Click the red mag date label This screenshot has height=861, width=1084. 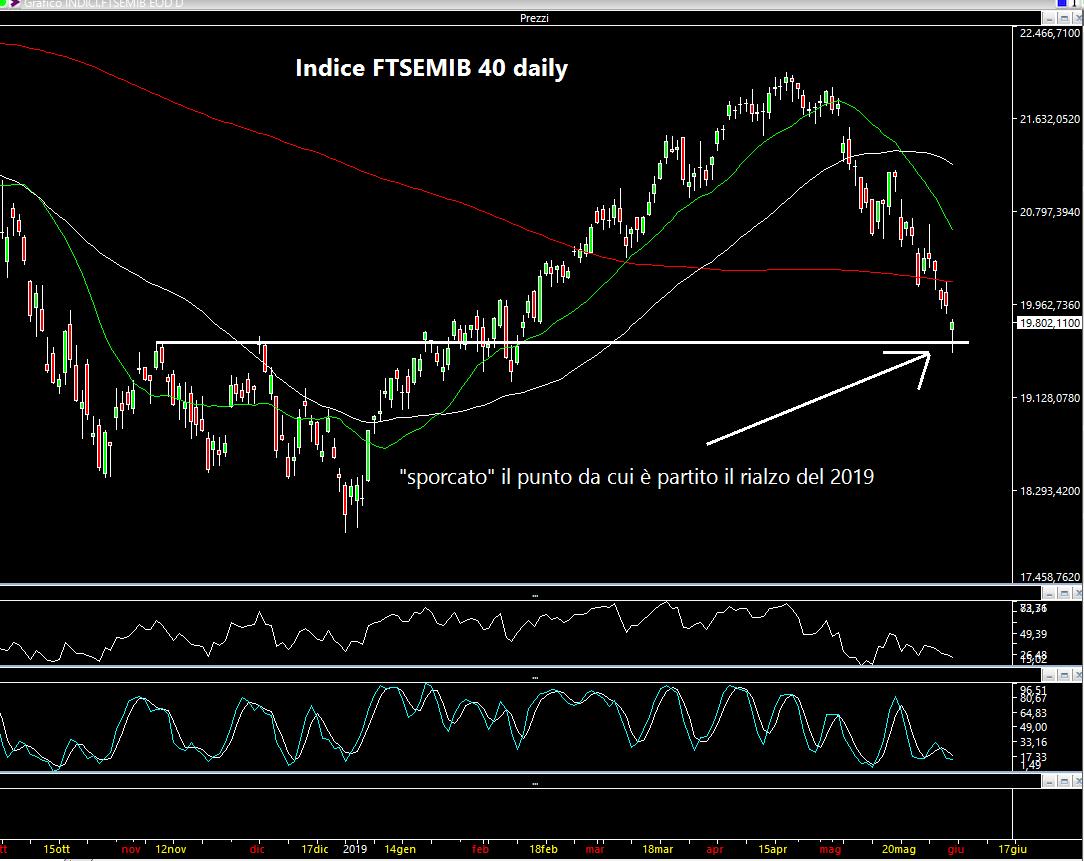[830, 849]
